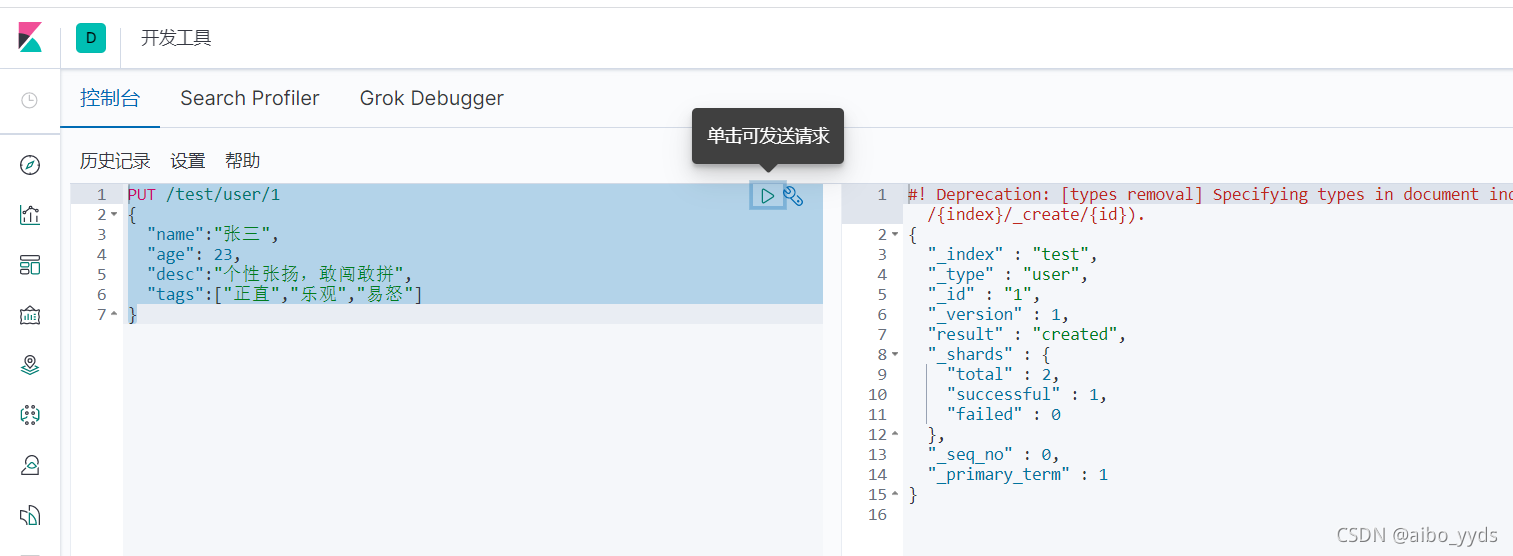Switch to the Grok Debugger tab
Screen dimensions: 1513x556
coord(432,98)
